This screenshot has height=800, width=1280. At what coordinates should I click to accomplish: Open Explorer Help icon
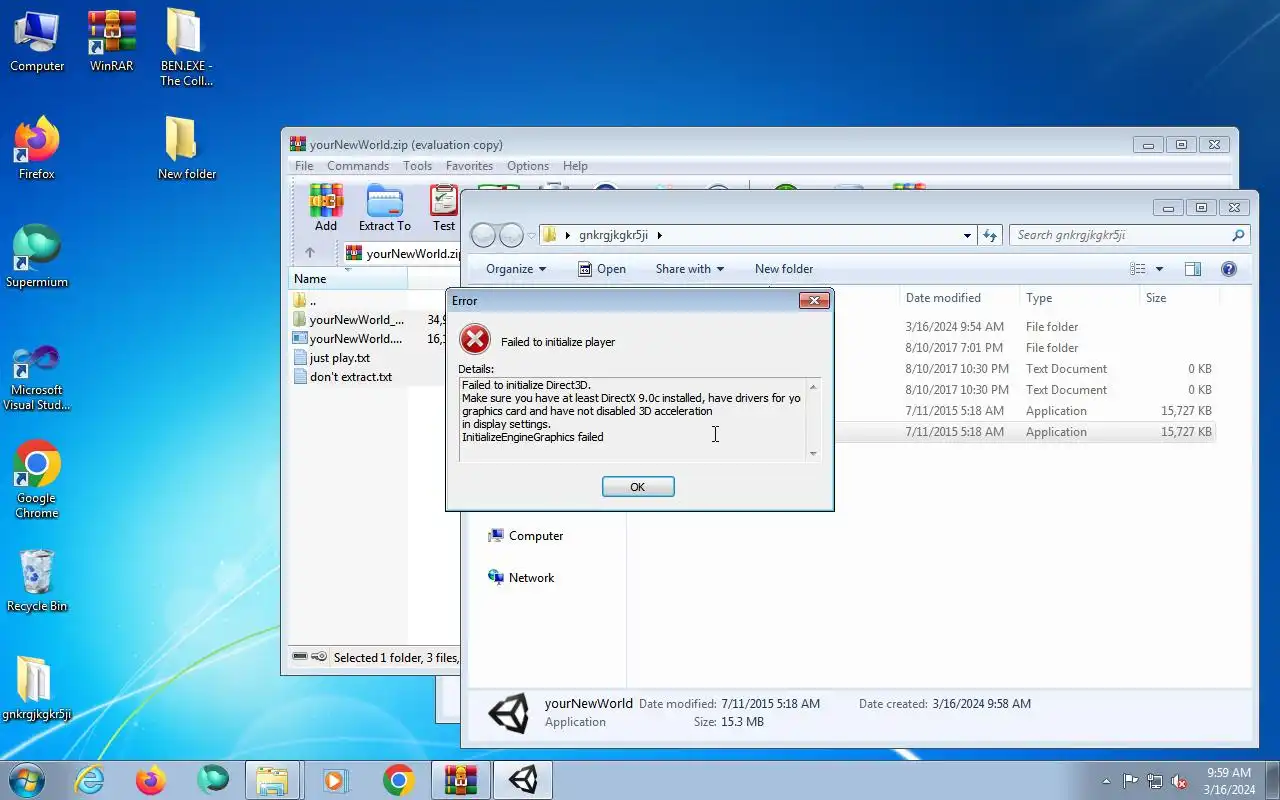tap(1229, 269)
